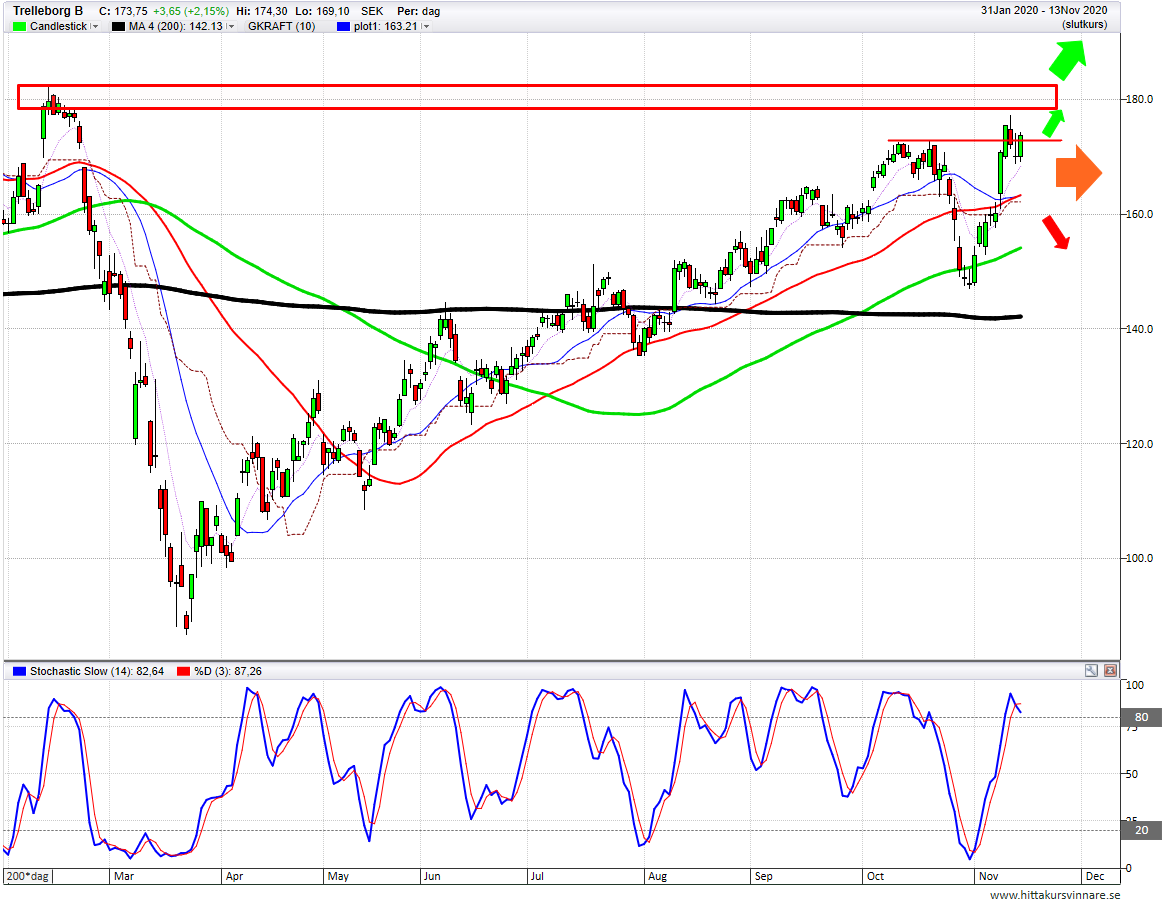This screenshot has height=900, width=1165.
Task: Click the Apr label on time axis
Action: [234, 876]
